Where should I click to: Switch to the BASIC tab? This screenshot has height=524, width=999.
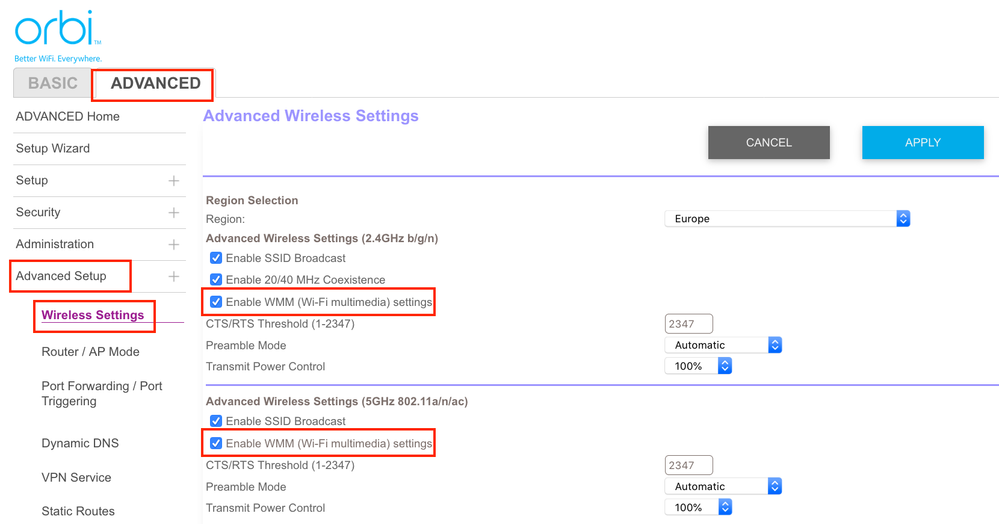pyautogui.click(x=52, y=84)
